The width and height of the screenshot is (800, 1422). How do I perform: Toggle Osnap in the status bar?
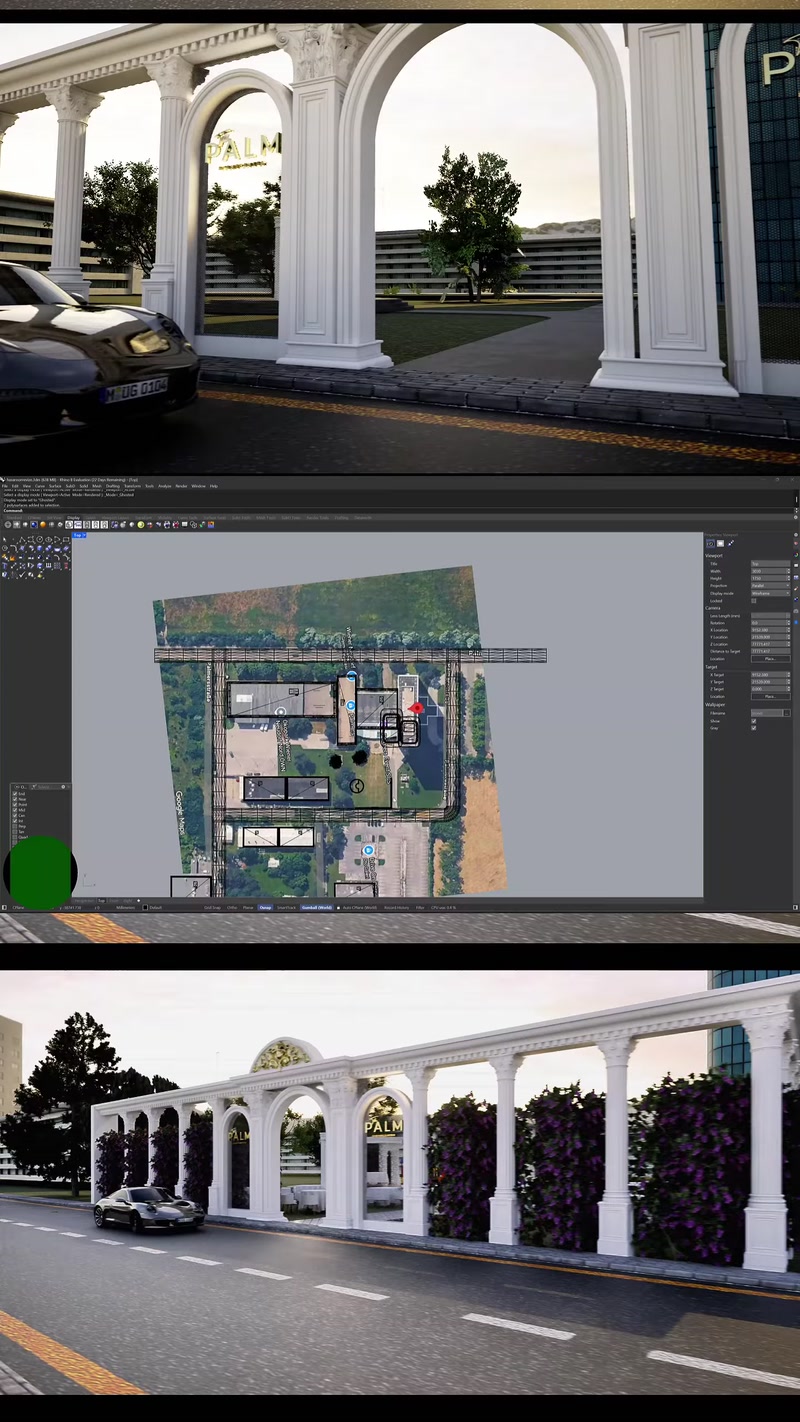coord(265,907)
